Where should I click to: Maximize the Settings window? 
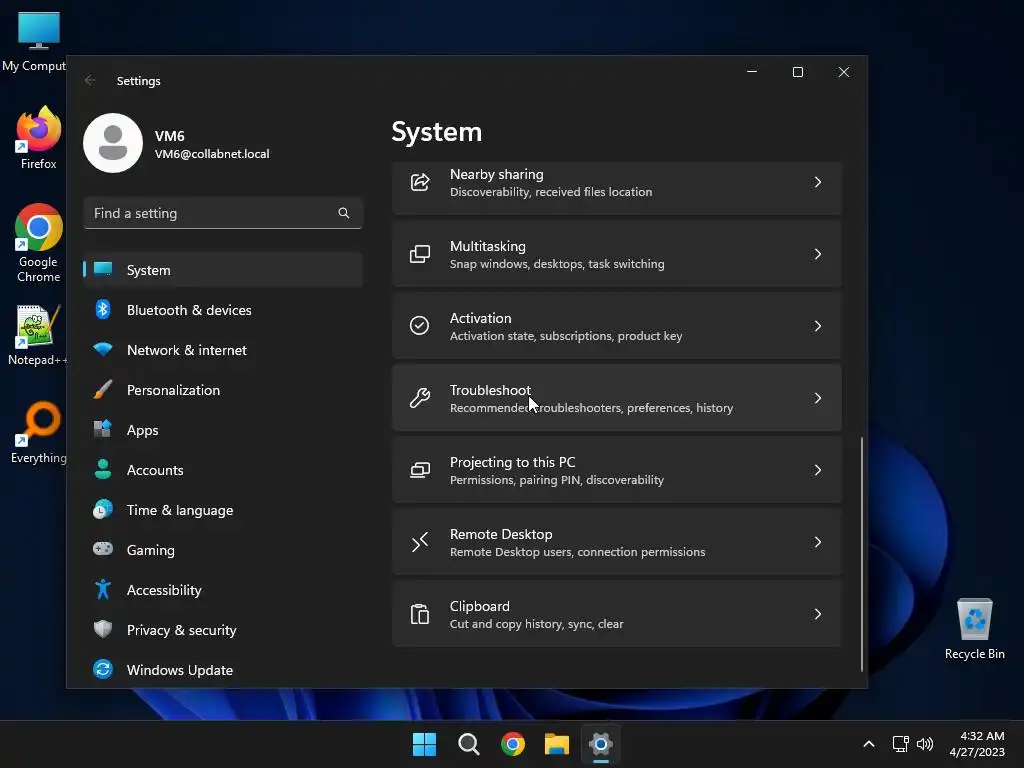(x=797, y=72)
